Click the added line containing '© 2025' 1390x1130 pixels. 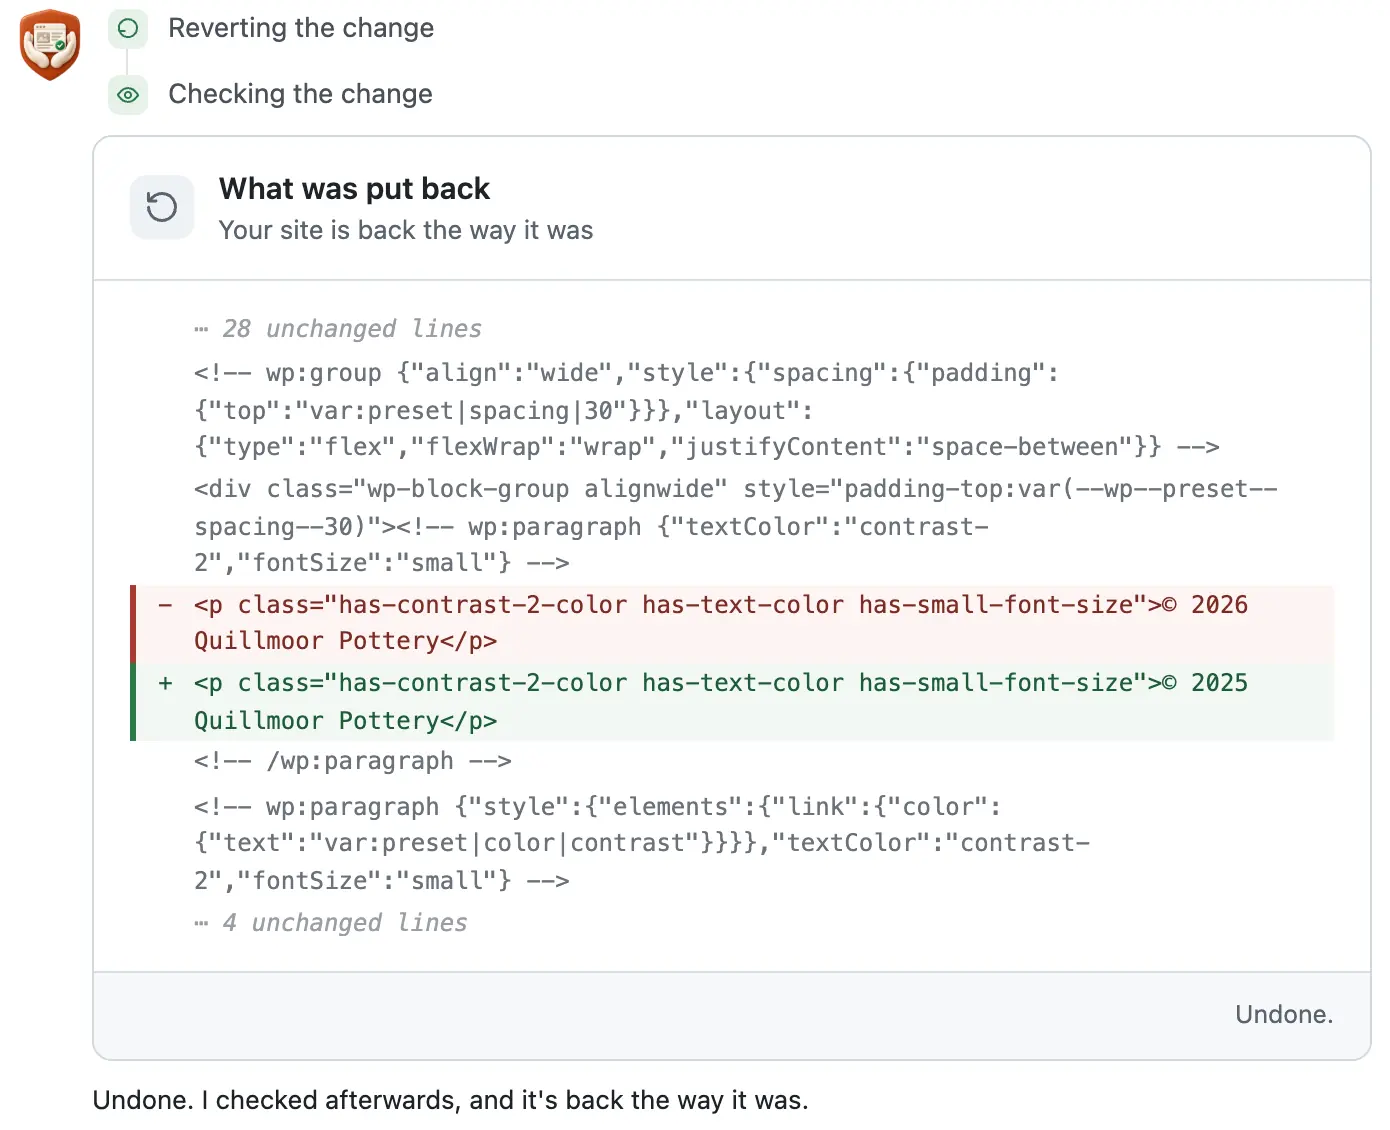click(x=732, y=702)
